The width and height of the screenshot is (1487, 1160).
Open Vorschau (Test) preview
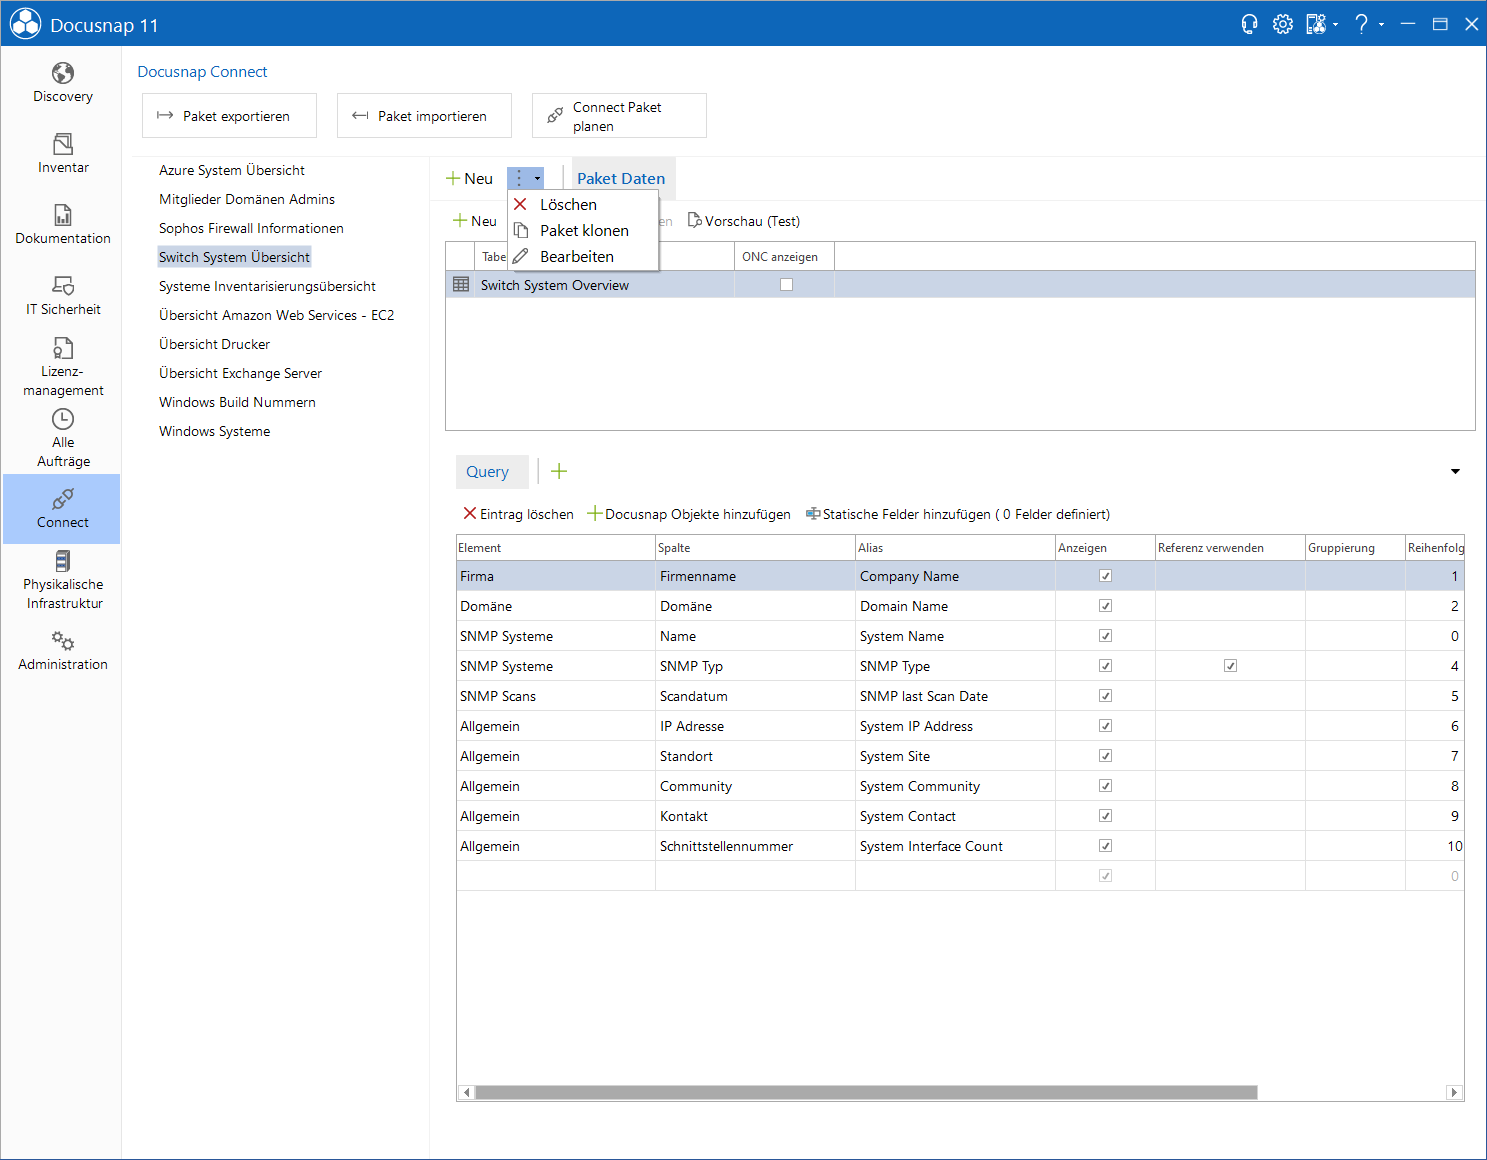point(743,221)
